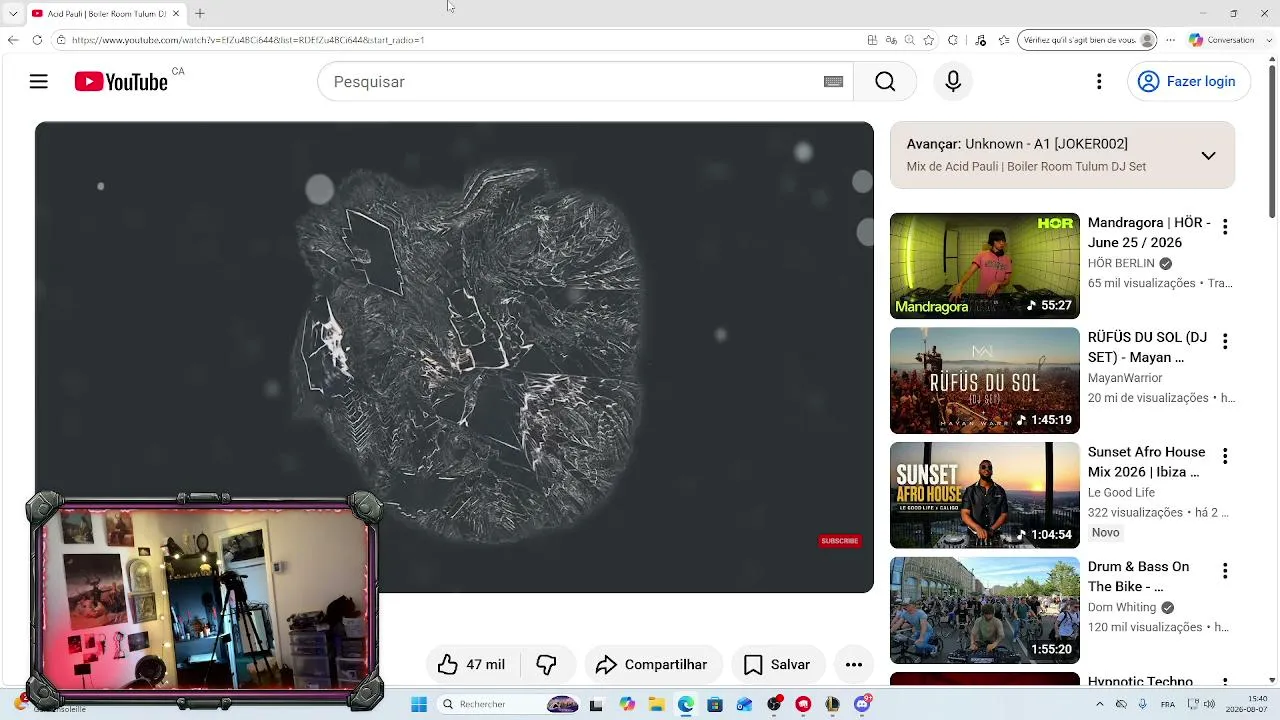Open the taskbar app with 9+ badge

pos(862,704)
